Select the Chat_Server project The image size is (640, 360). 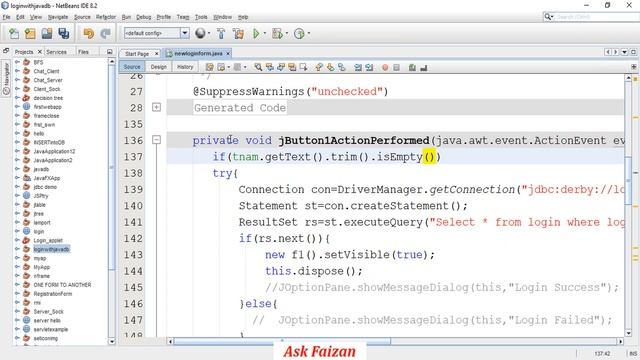click(x=48, y=80)
